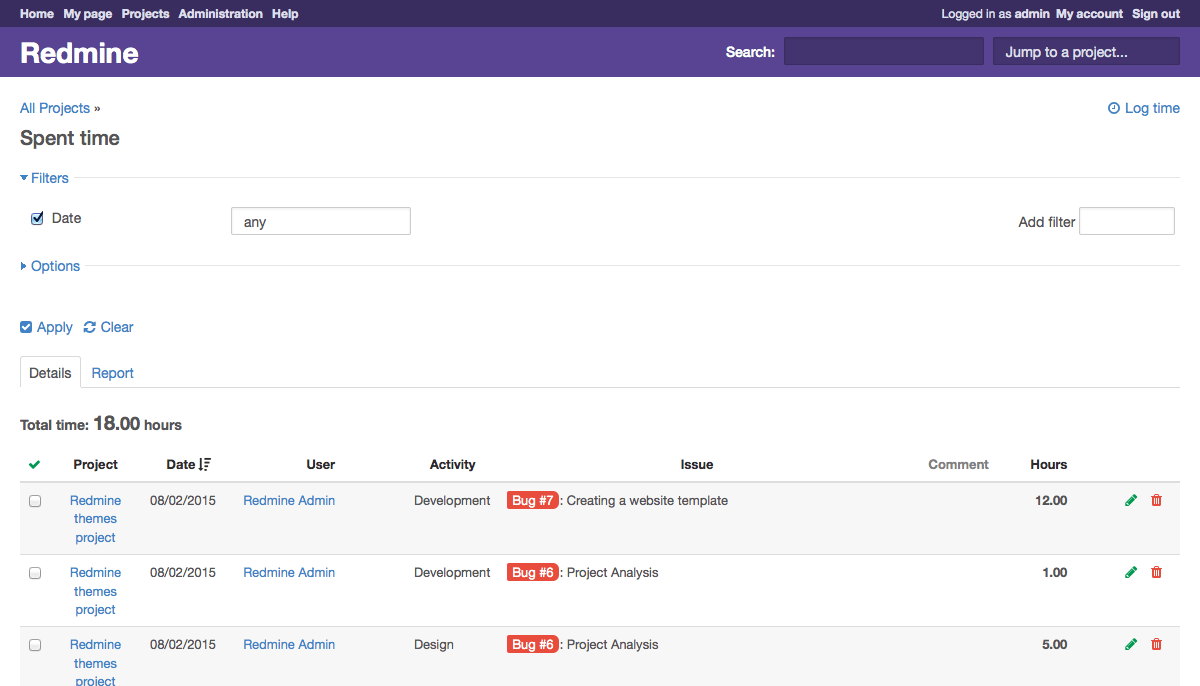
Task: Open My account link
Action: pos(1090,14)
